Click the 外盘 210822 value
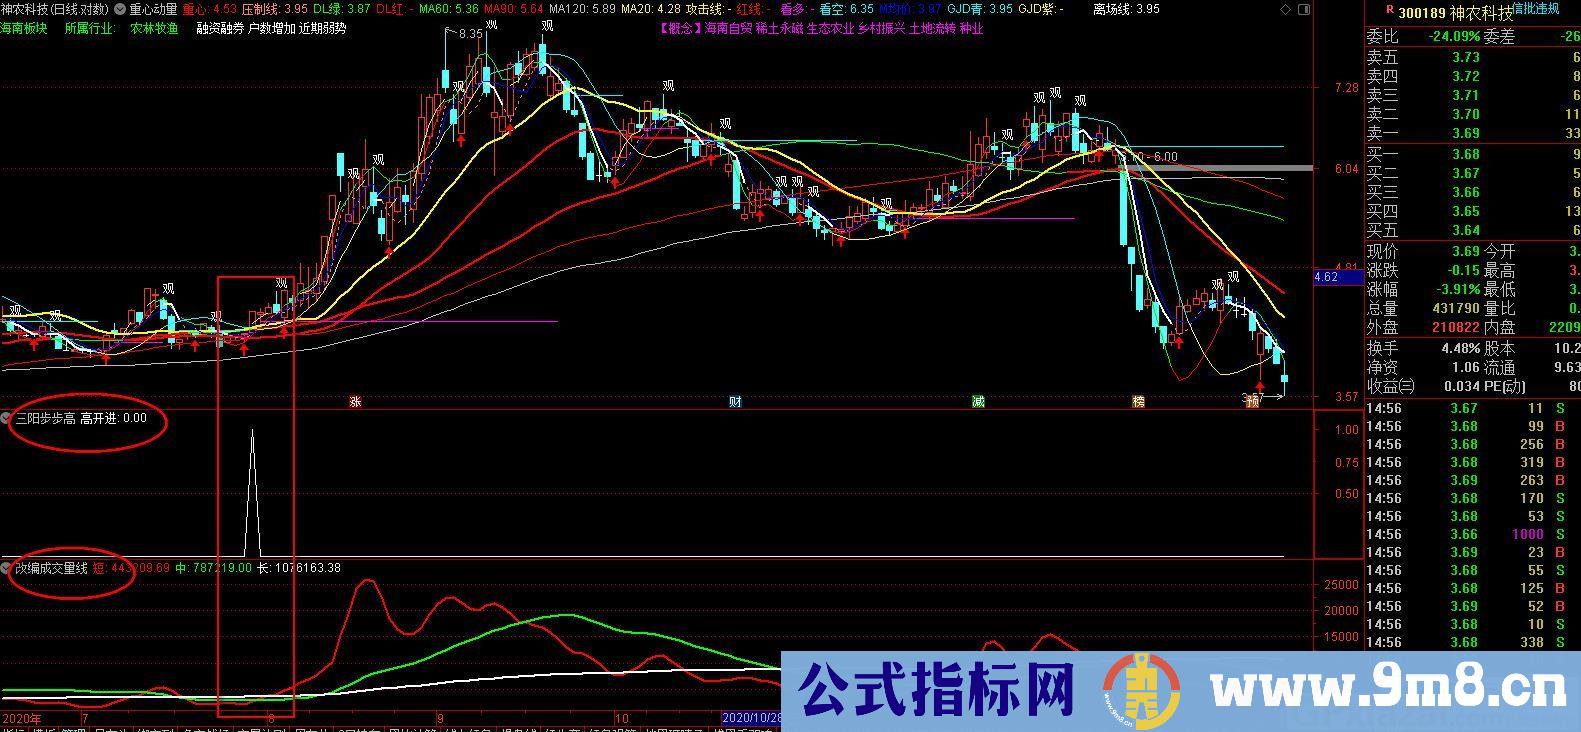The image size is (1581, 732). [x=1456, y=327]
